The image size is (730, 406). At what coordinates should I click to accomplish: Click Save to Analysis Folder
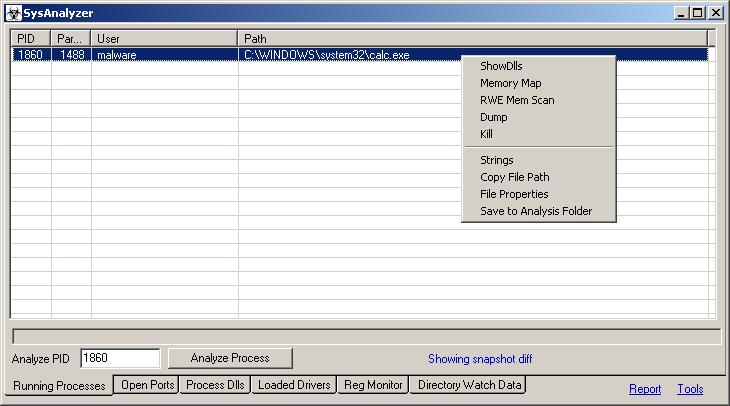point(536,211)
